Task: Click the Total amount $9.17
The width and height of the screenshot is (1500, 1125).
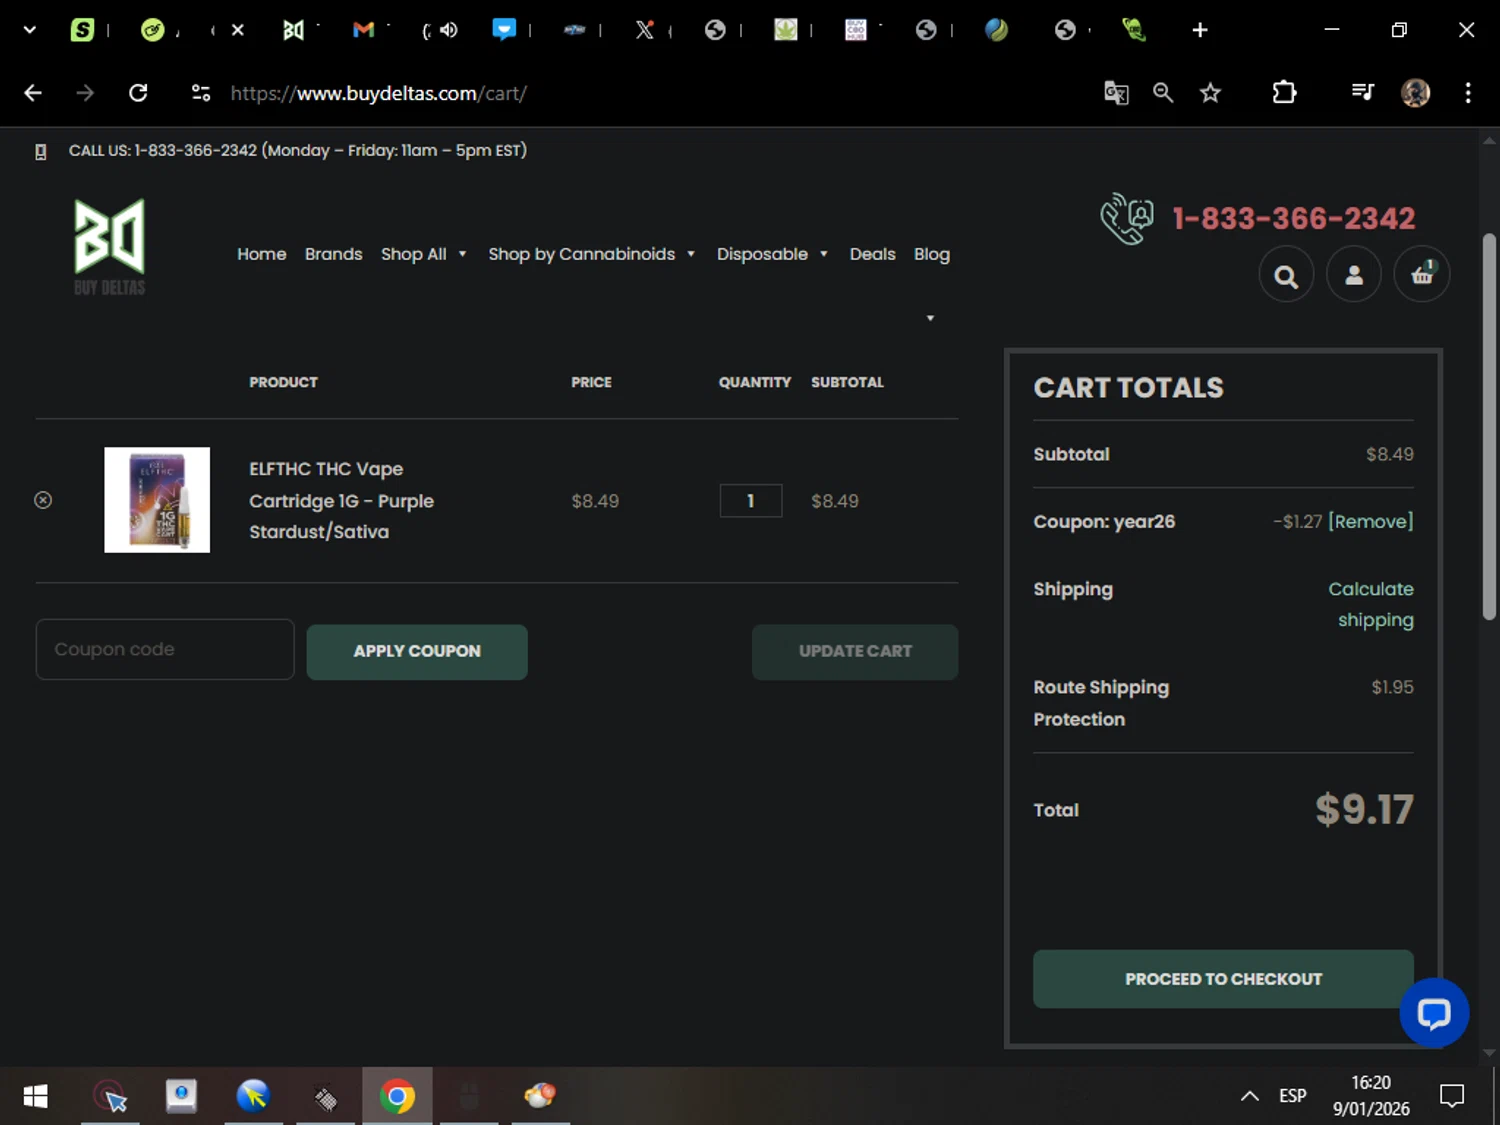Action: pos(1364,809)
